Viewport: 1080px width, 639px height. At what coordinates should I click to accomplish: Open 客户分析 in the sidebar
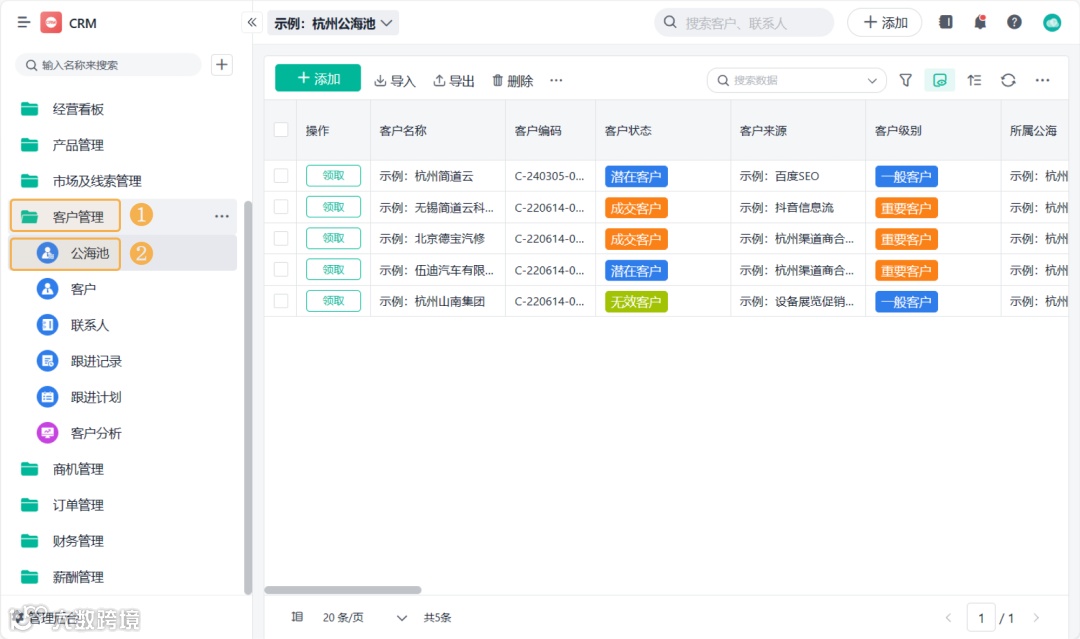click(x=123, y=433)
